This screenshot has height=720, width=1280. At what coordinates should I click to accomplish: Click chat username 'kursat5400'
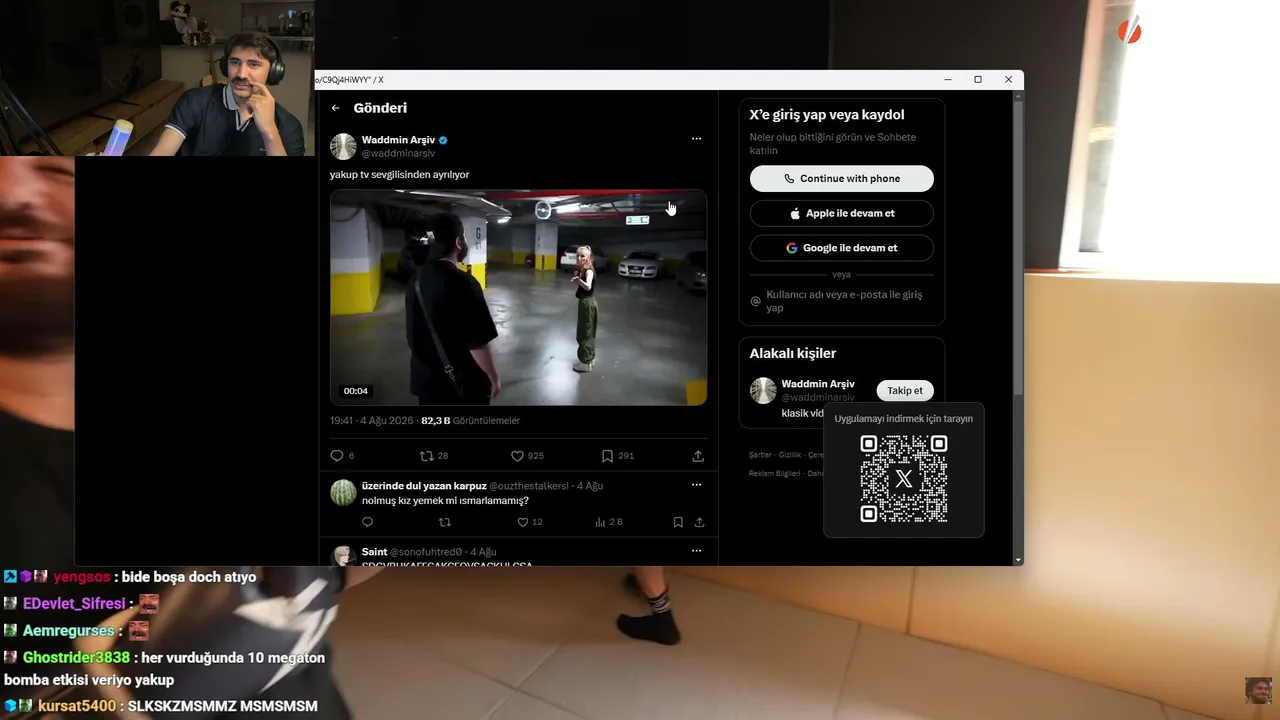pos(78,706)
